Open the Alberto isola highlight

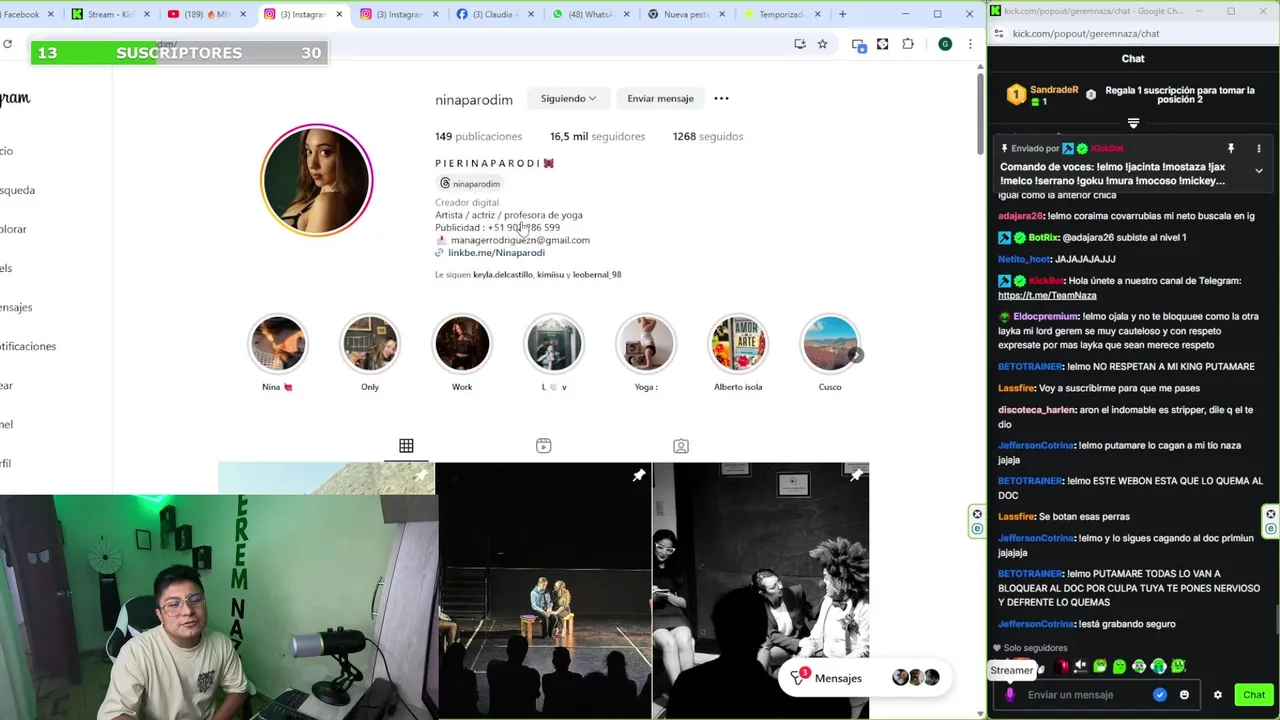pos(738,344)
